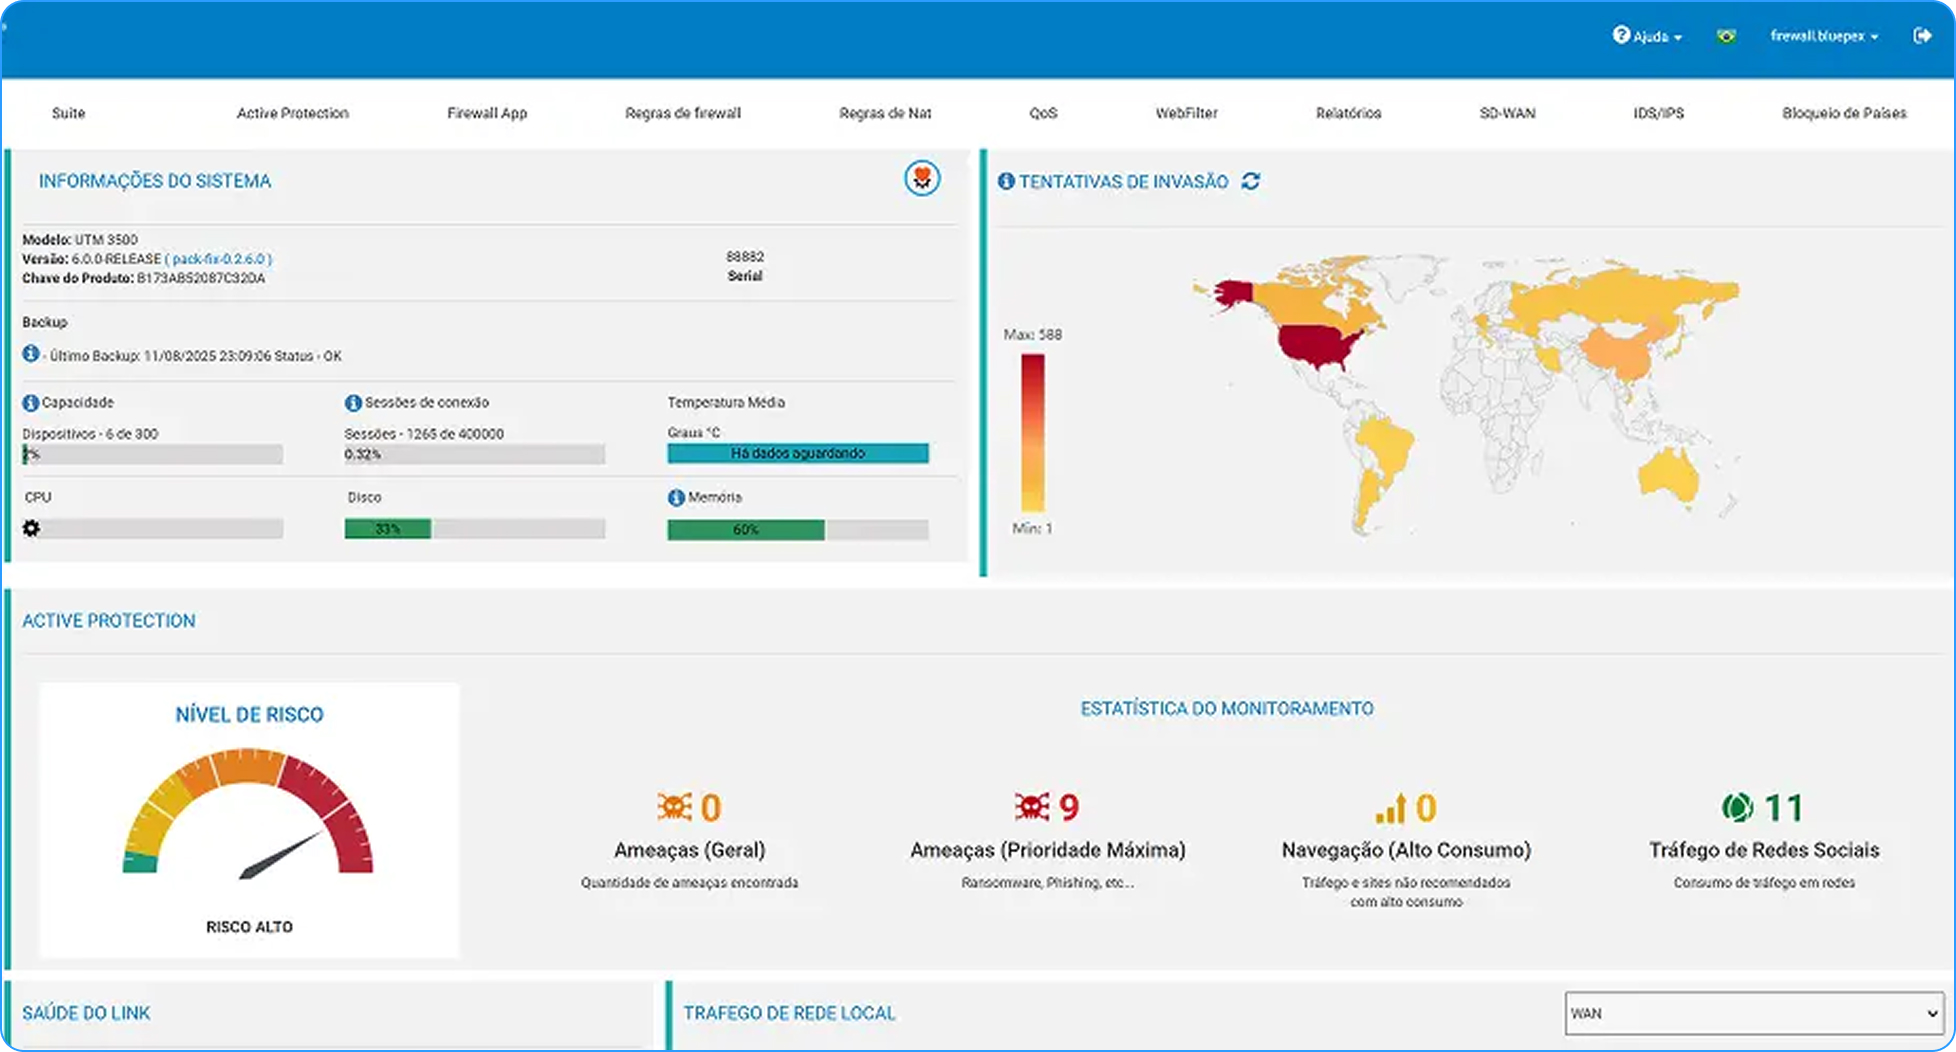Screen dimensions: 1956x1052
Task: Click 'Sessões - 1265 de 400000' text
Action: click(424, 434)
